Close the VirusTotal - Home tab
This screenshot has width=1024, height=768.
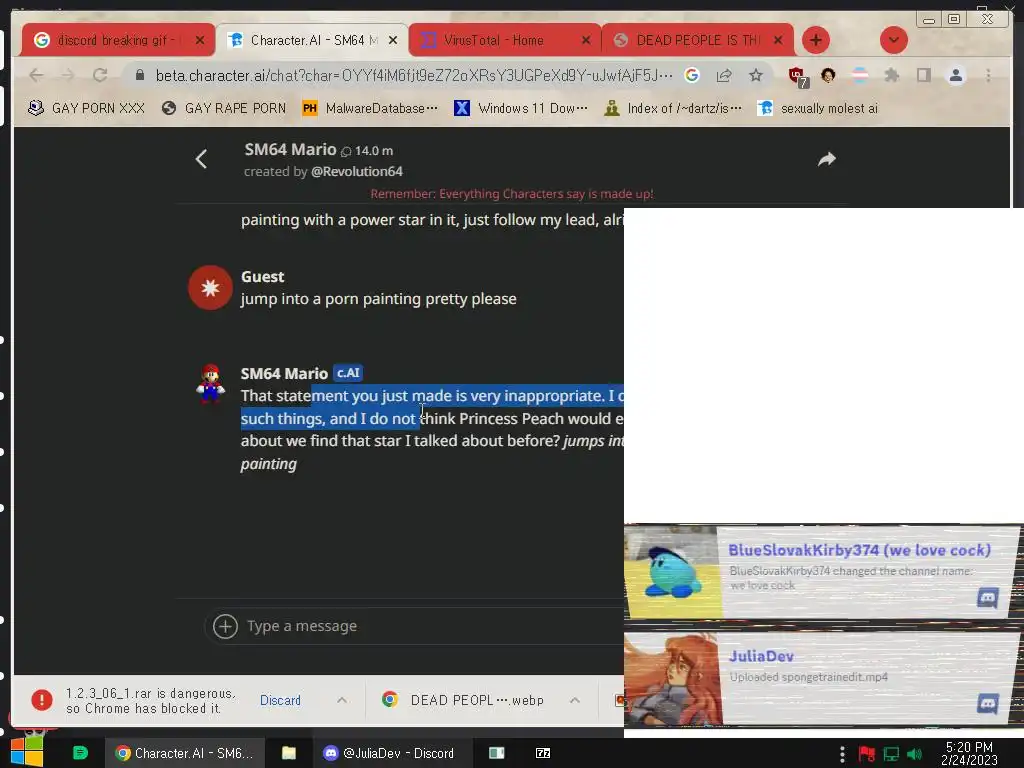coord(586,40)
